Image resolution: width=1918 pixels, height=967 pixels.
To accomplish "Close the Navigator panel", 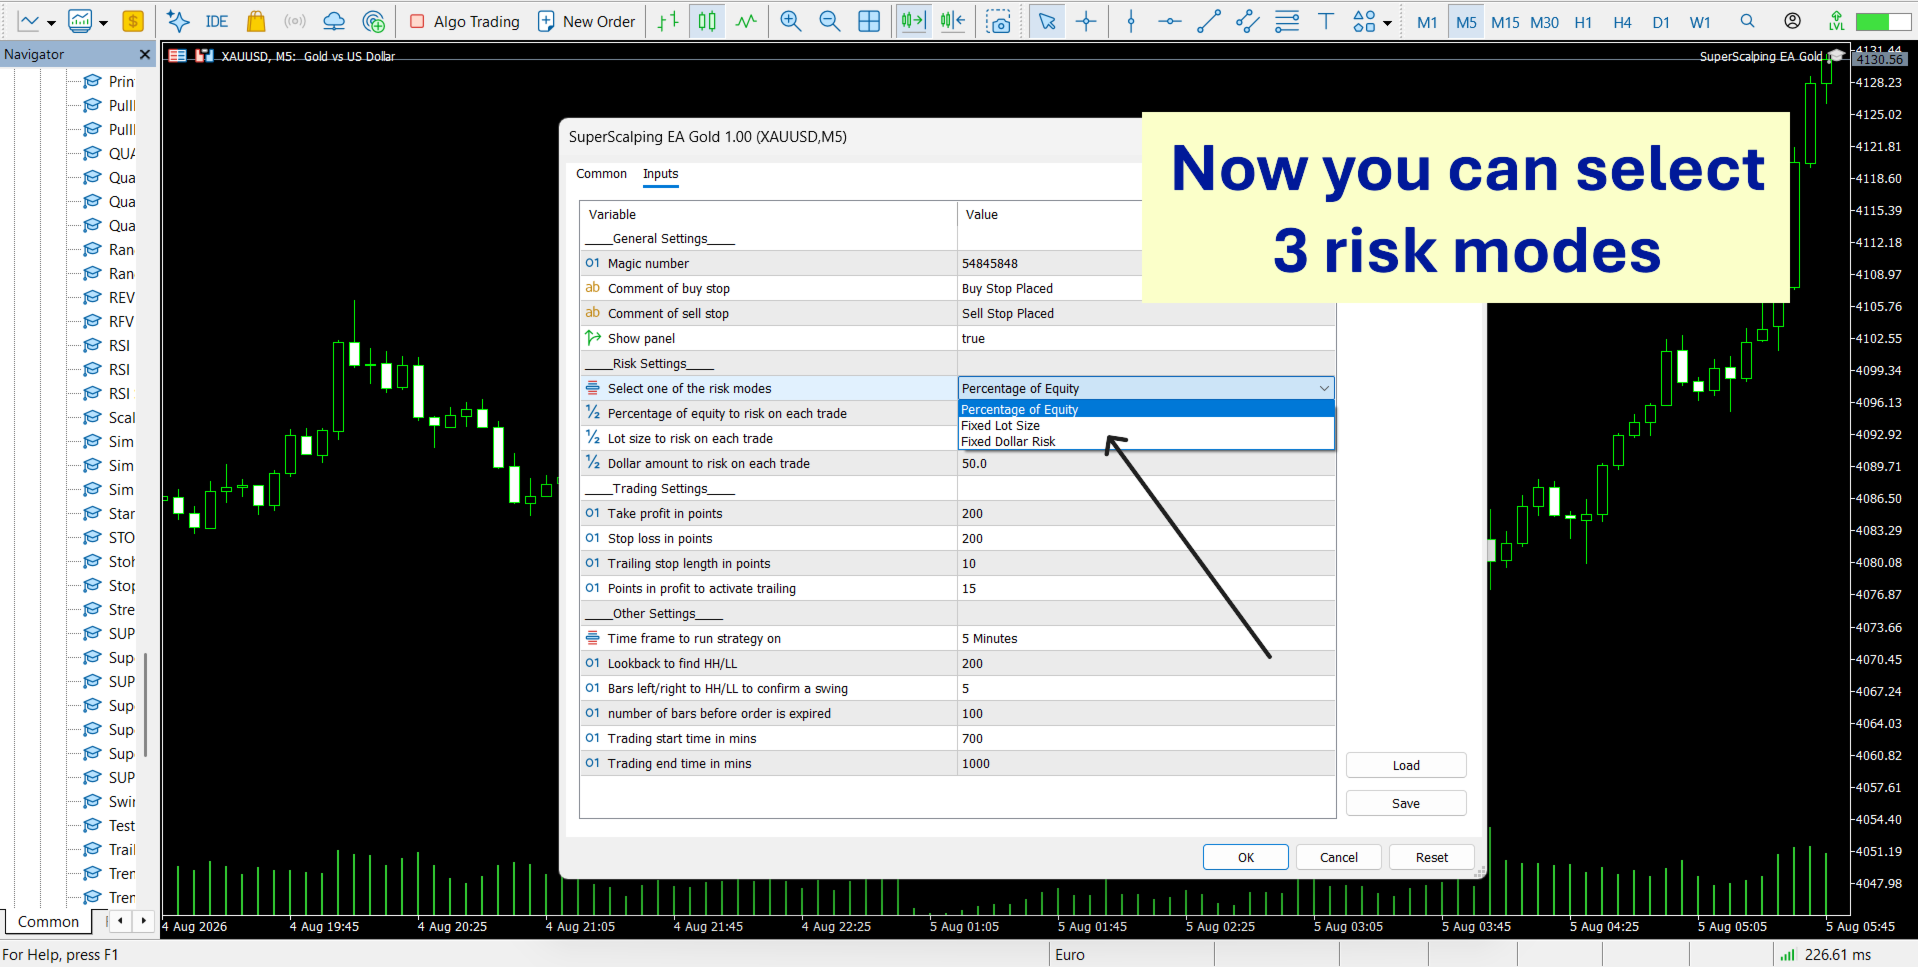I will click(145, 54).
